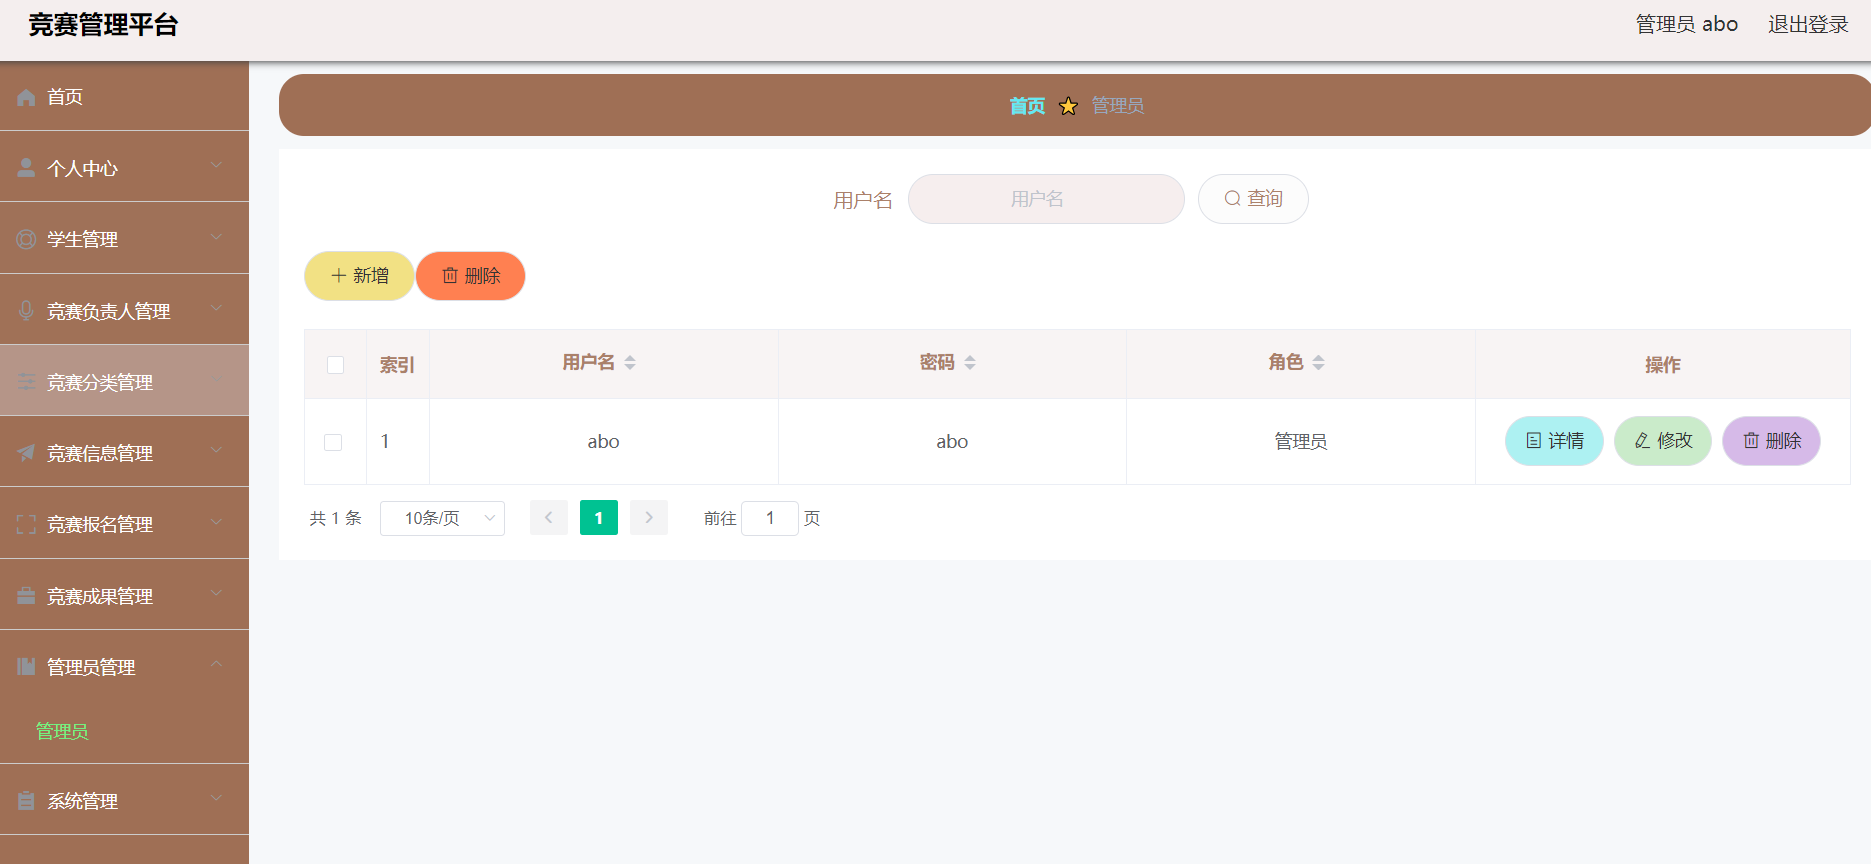Click the 管理员 role cell
Screen dimensions: 1871x864
(1300, 442)
